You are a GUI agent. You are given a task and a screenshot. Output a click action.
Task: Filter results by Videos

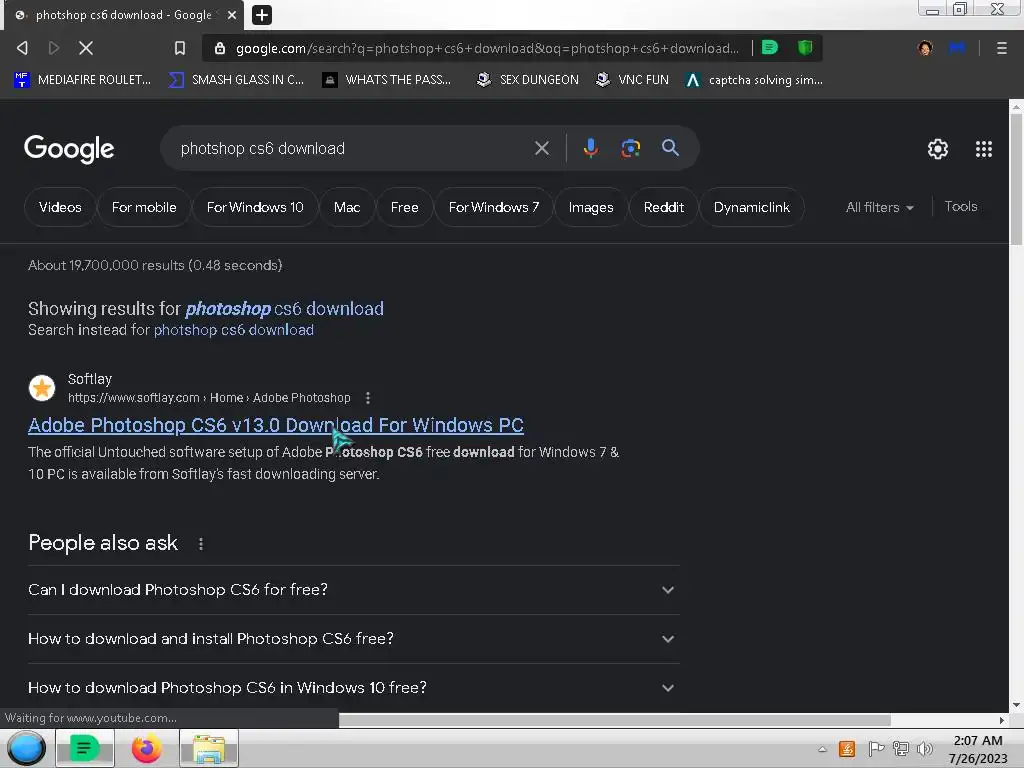point(60,207)
